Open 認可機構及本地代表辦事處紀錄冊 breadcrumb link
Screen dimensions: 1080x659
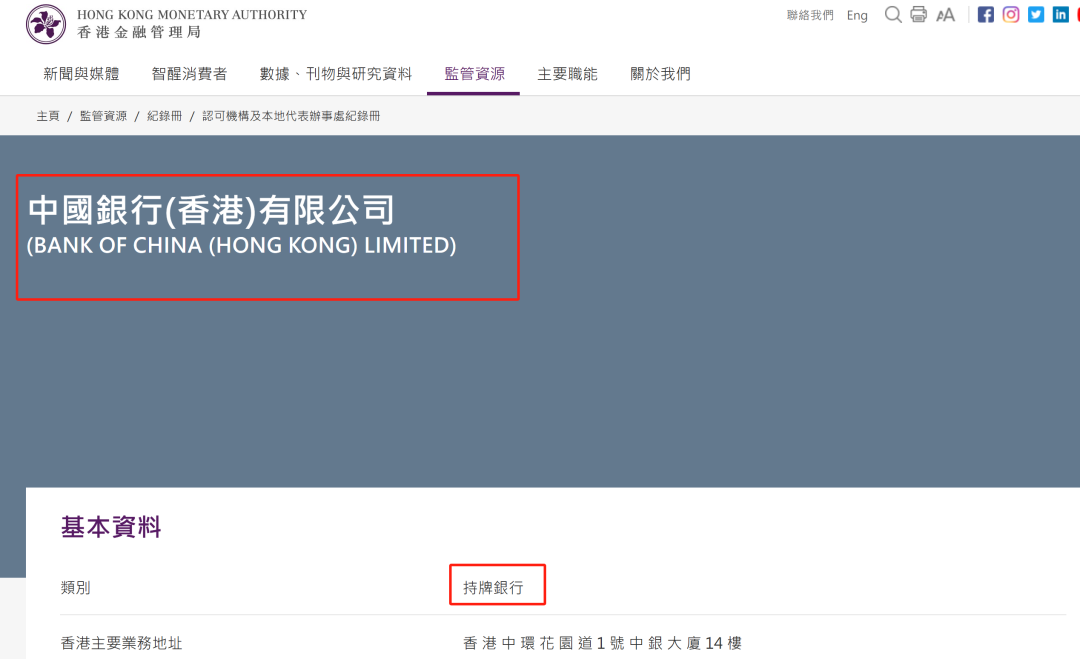coord(291,116)
